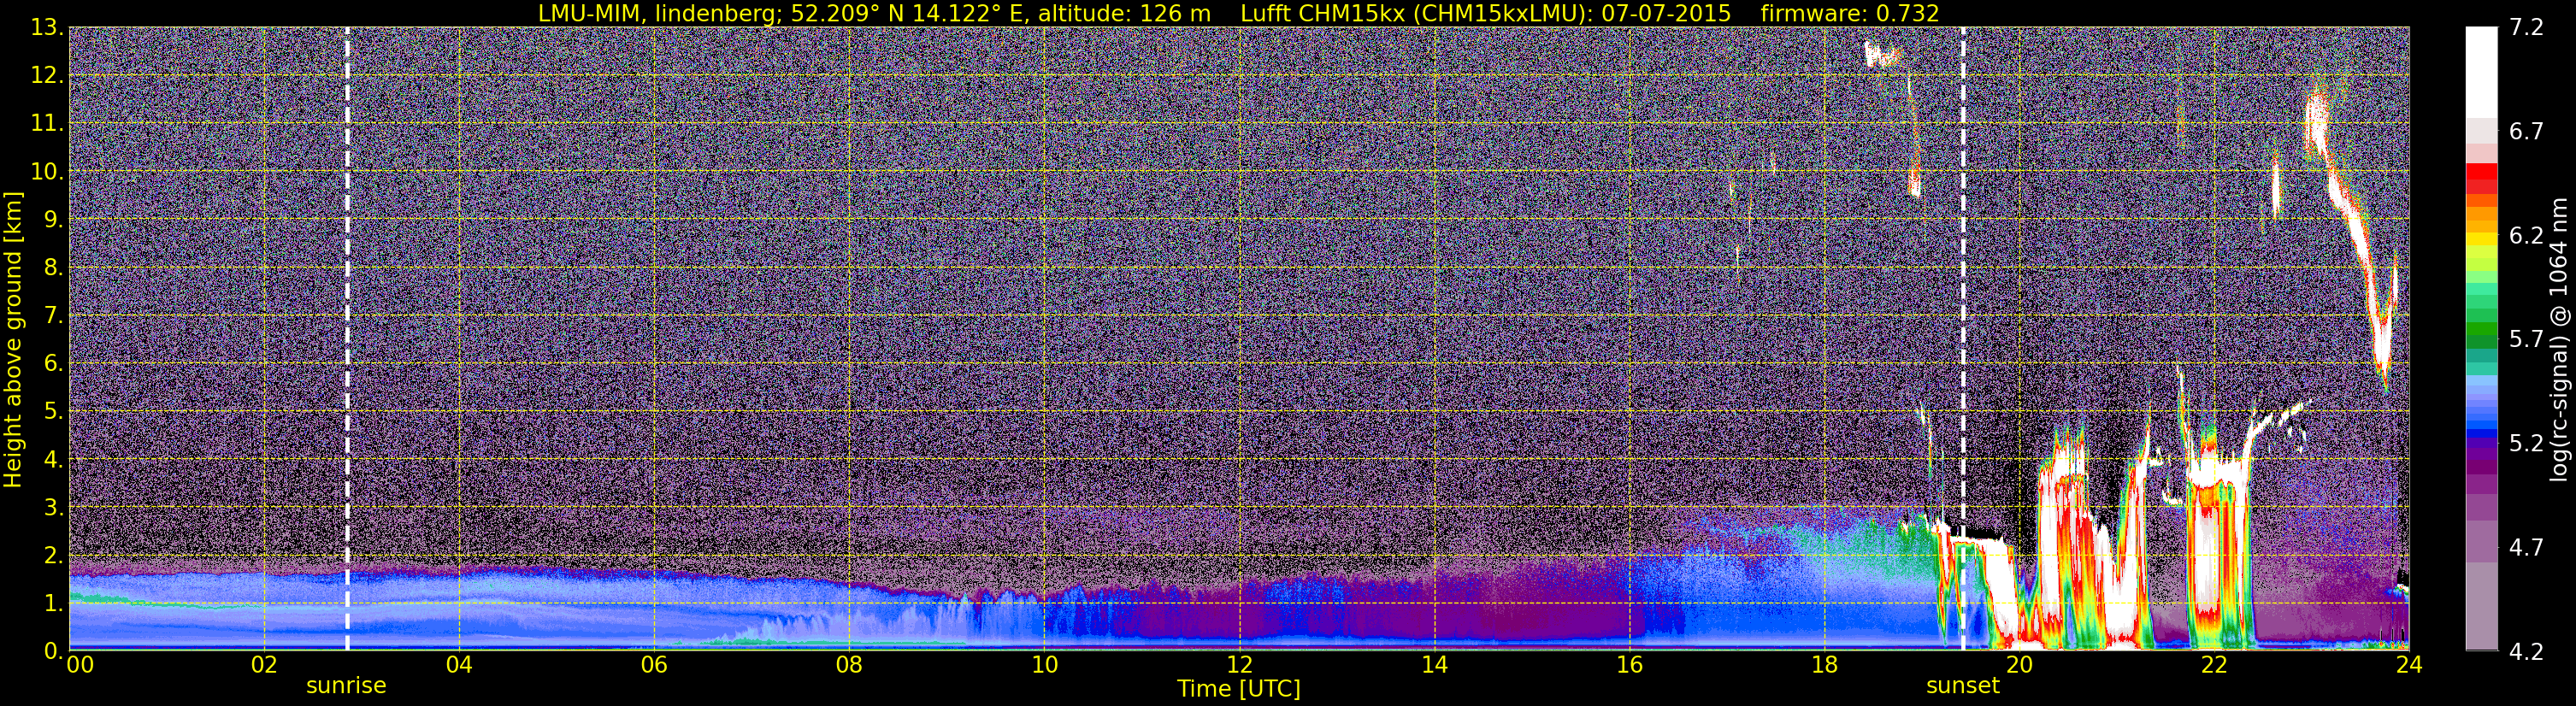Click the "Time [UTC]" axis label
This screenshot has width=2576, height=706.
coord(1239,689)
